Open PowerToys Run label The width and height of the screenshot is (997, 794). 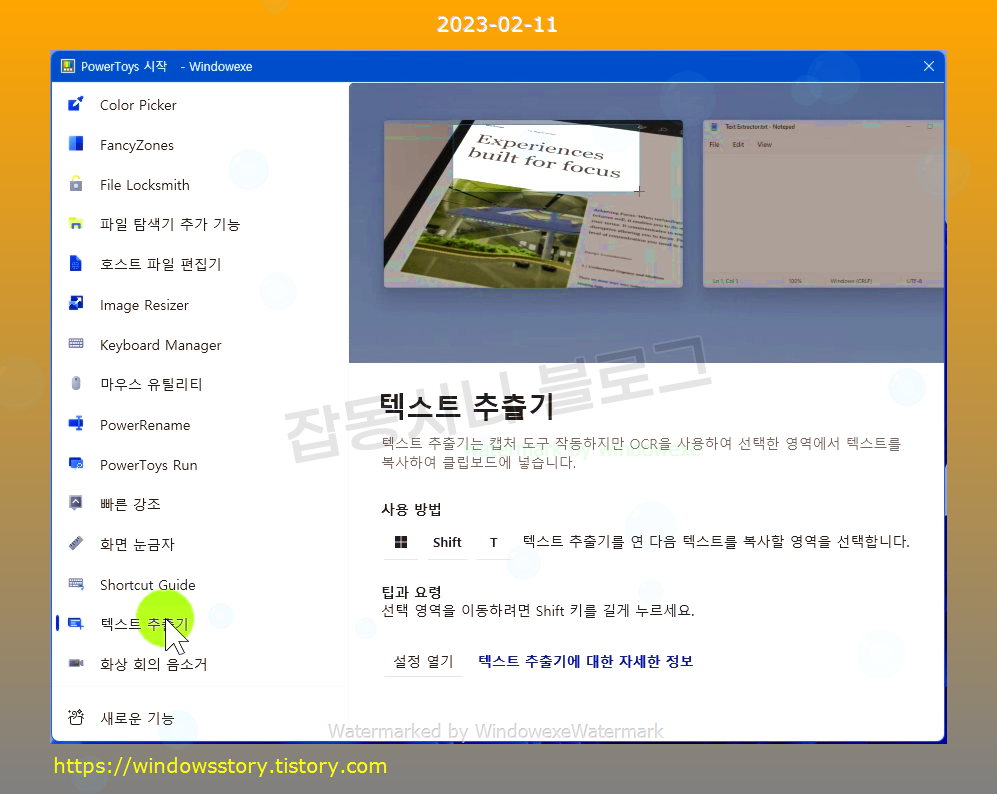pos(148,465)
